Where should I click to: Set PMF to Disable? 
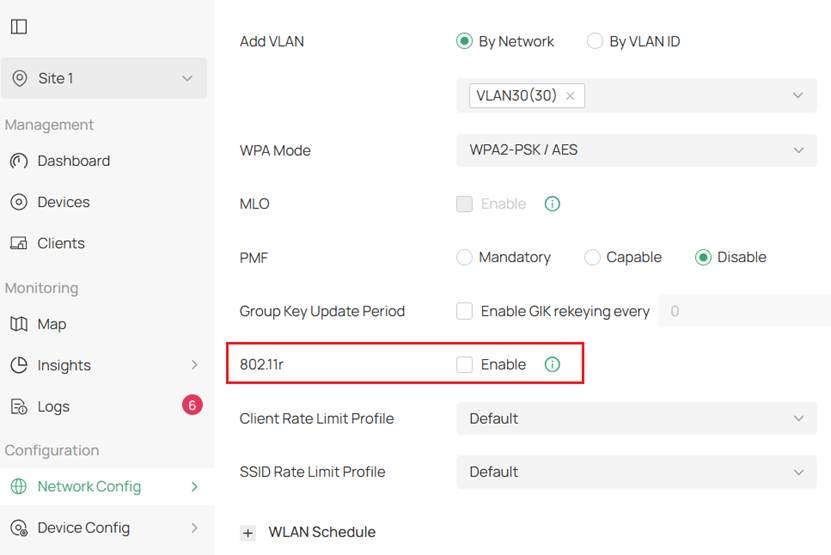coord(703,257)
